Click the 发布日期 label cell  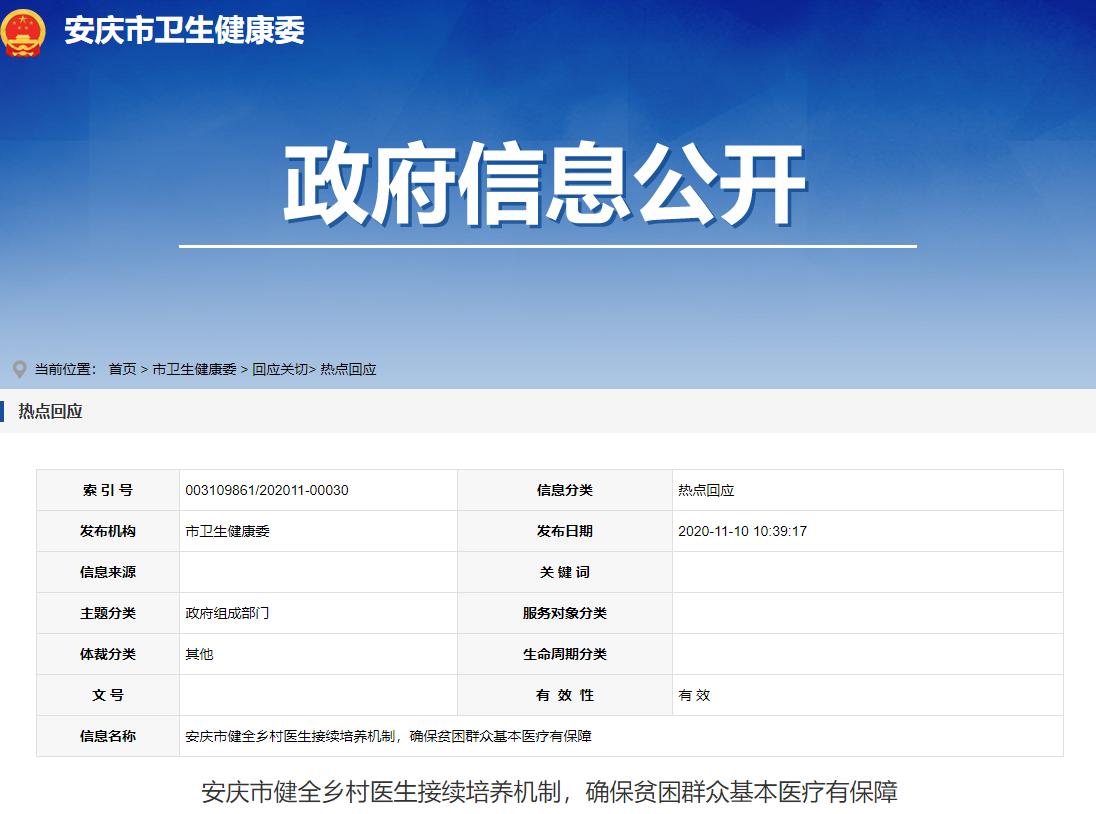565,531
